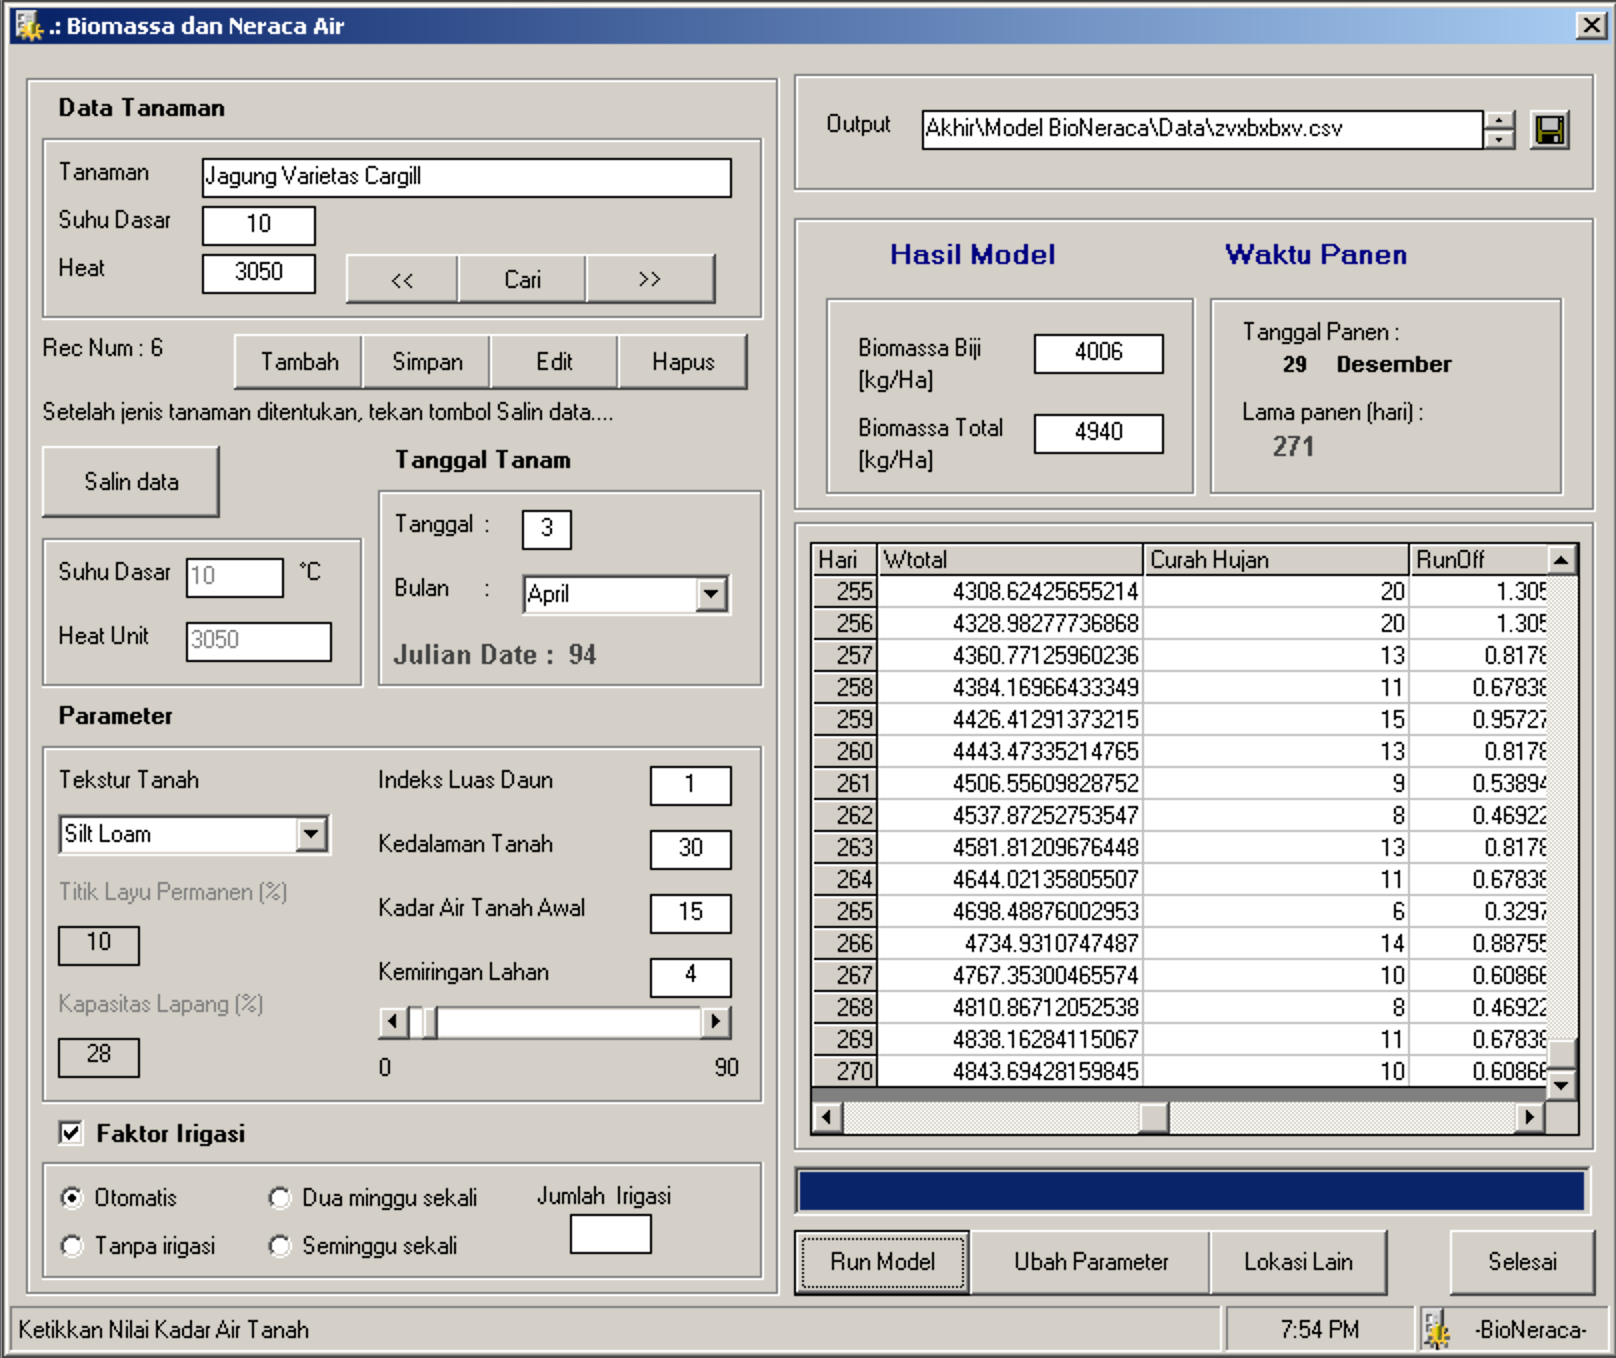Go to next crop record button
Screen dimensions: 1616x1358
[x=650, y=279]
